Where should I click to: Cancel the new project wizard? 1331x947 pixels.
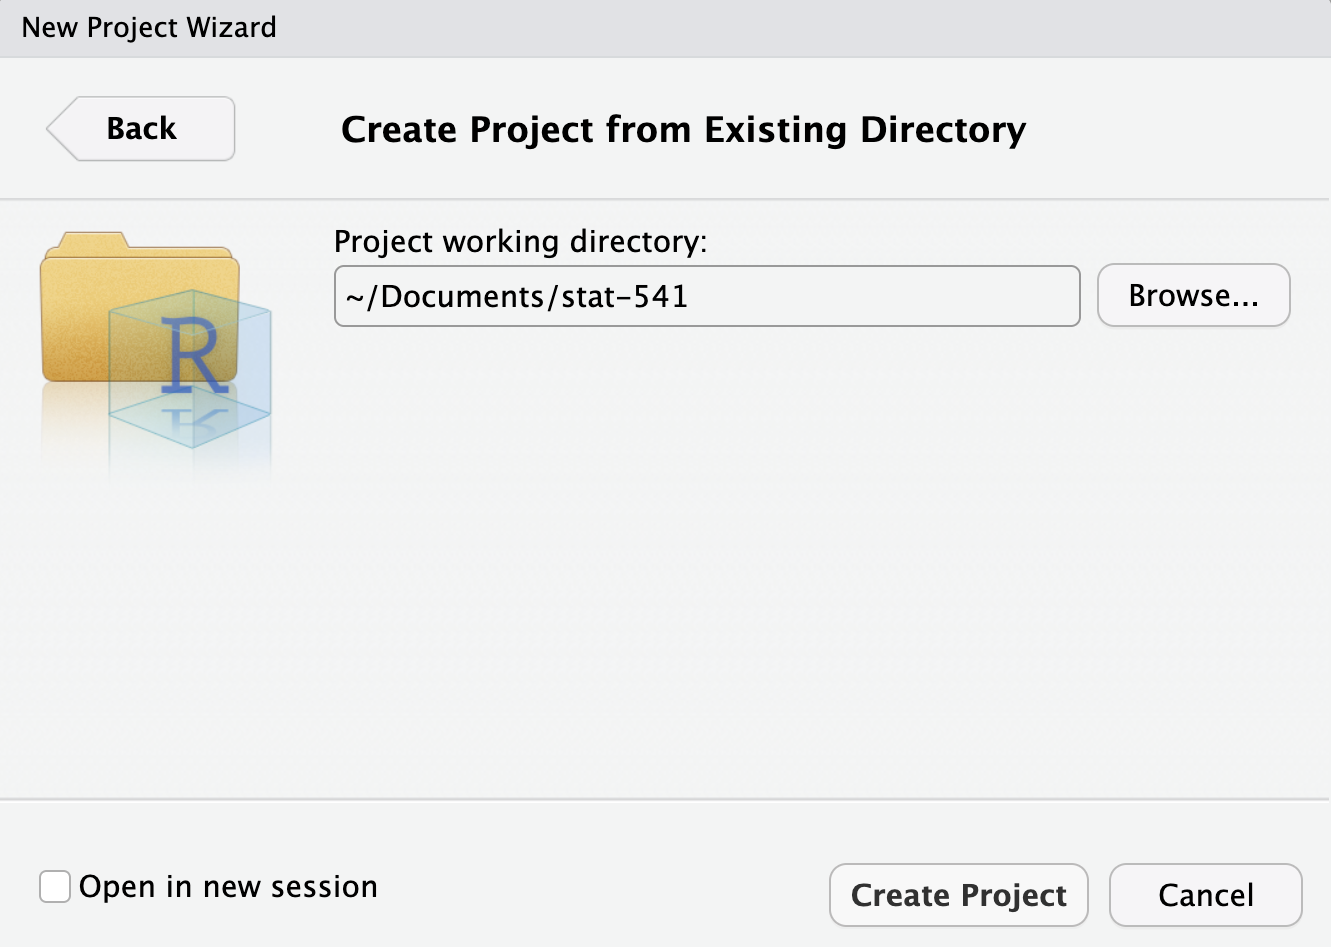pos(1205,894)
